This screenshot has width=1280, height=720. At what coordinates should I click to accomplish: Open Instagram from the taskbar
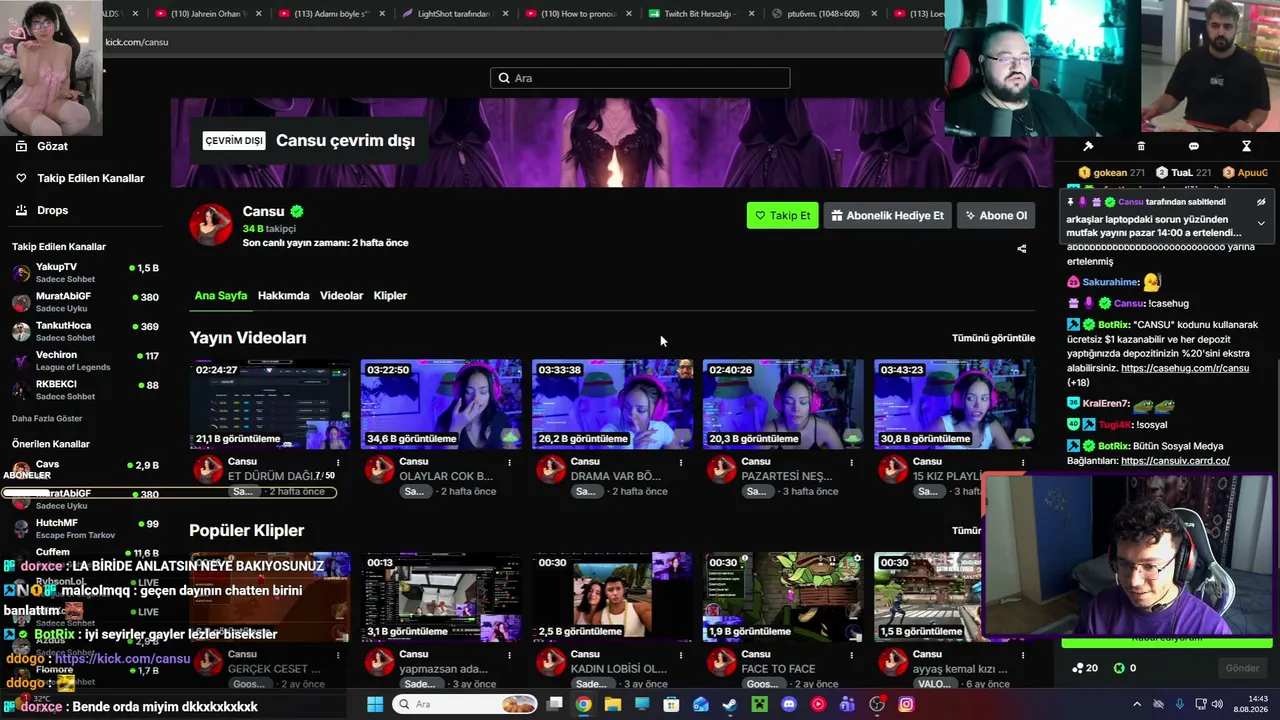906,704
